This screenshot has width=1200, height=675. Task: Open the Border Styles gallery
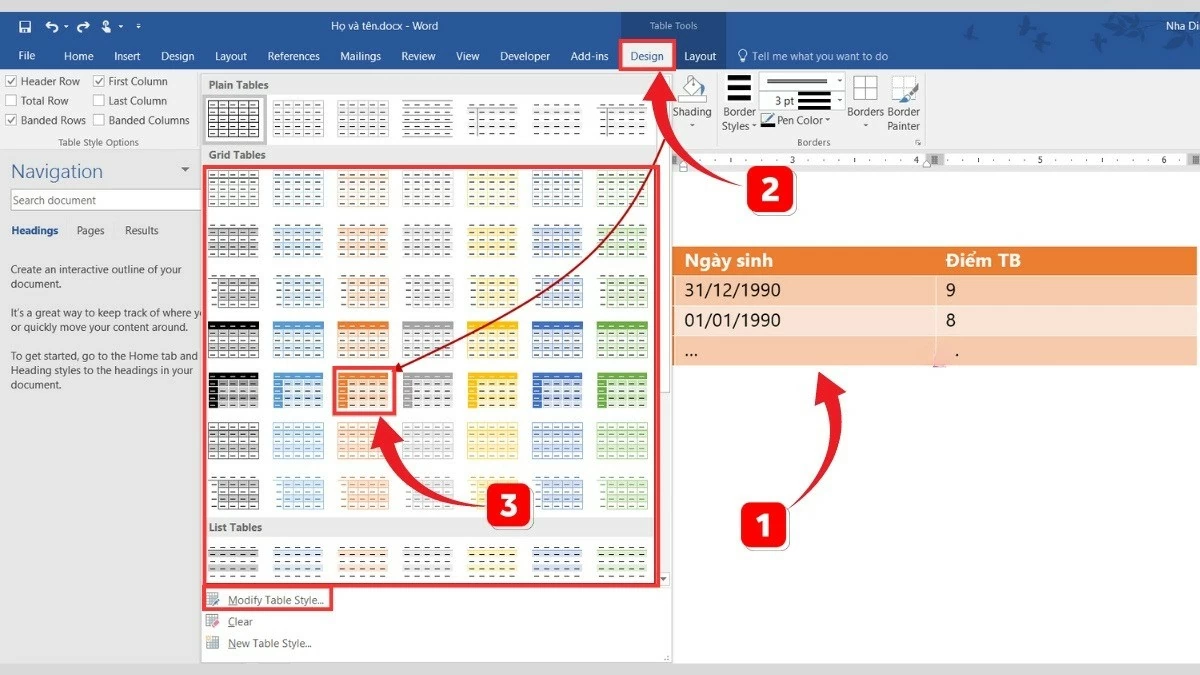pos(738,103)
